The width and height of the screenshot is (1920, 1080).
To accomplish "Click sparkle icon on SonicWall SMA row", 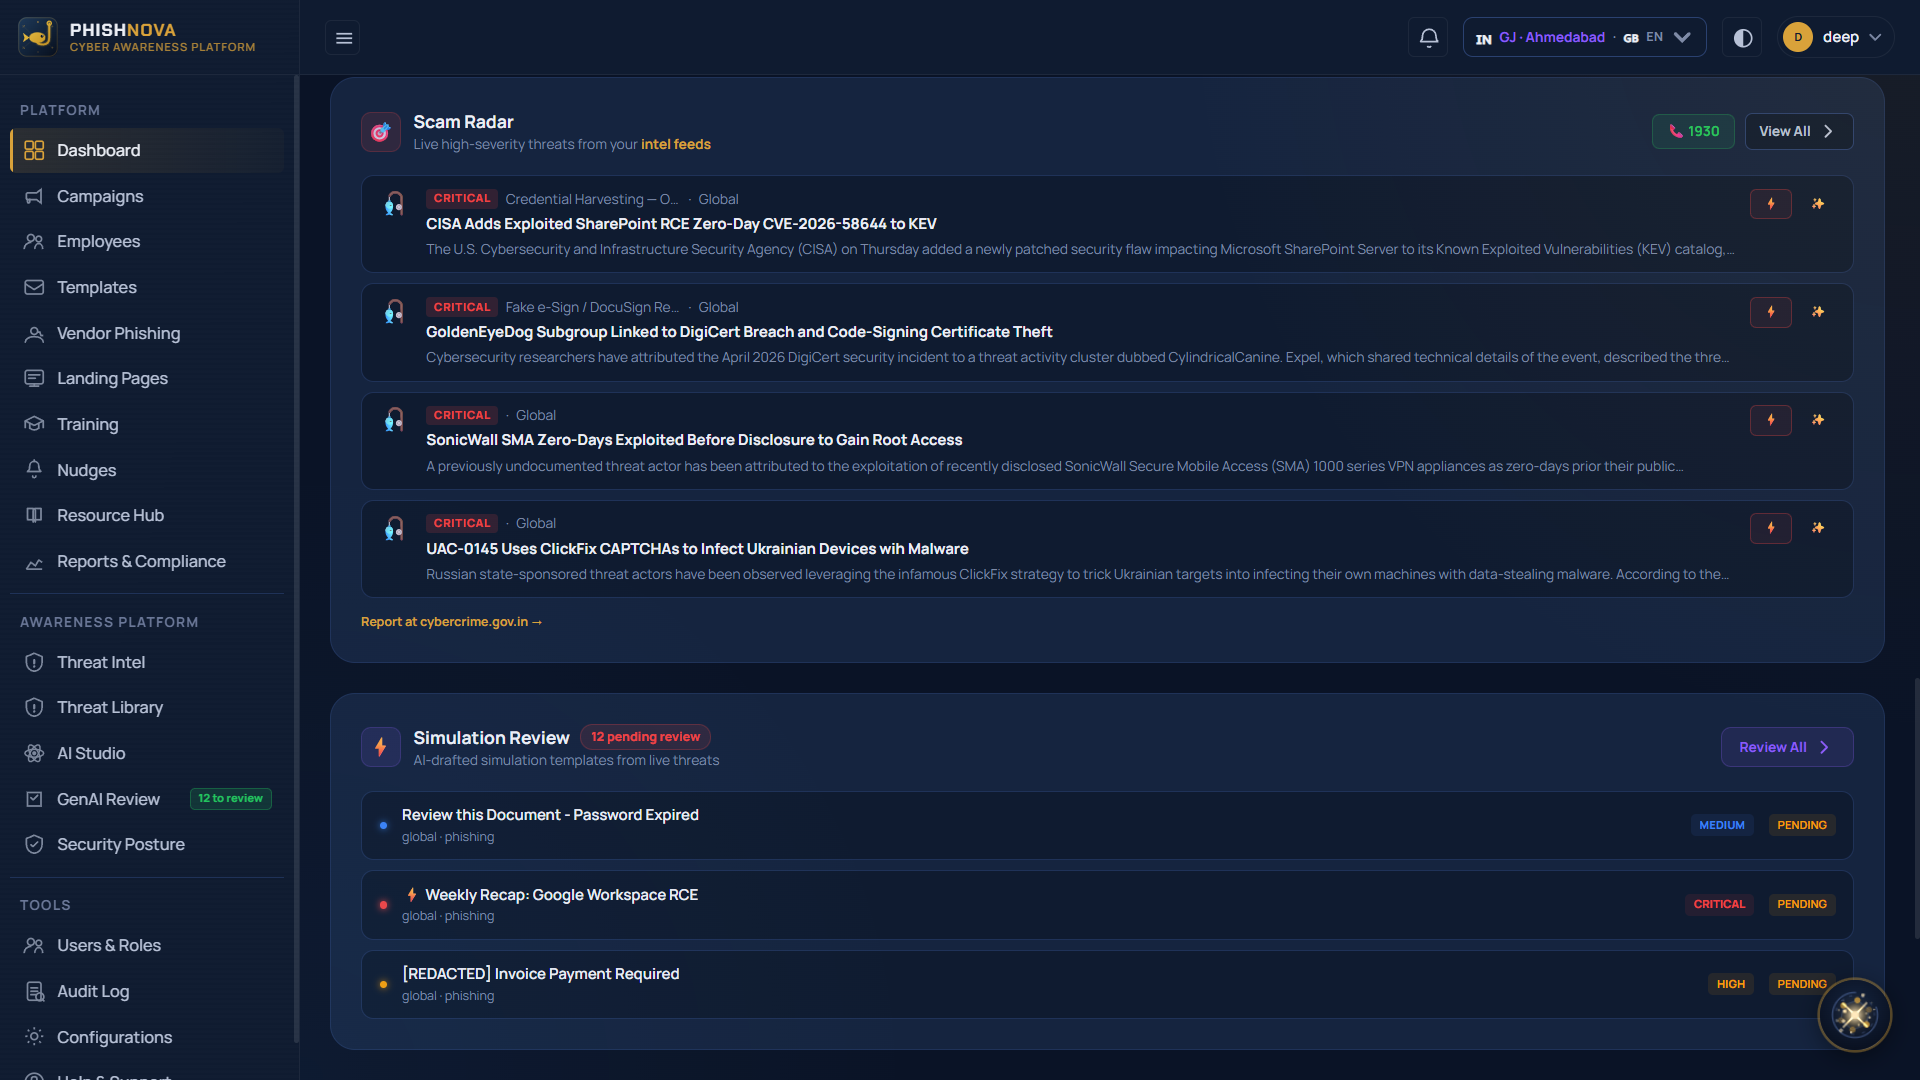I will pos(1818,420).
